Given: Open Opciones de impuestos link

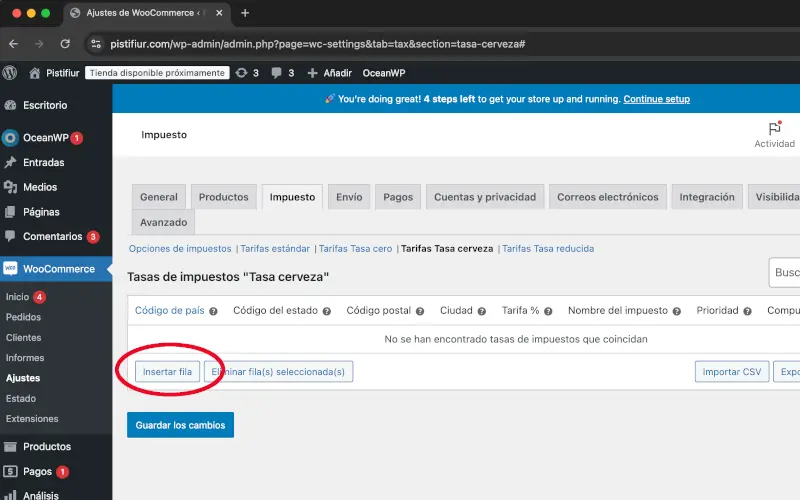Looking at the screenshot, I should 180,248.
